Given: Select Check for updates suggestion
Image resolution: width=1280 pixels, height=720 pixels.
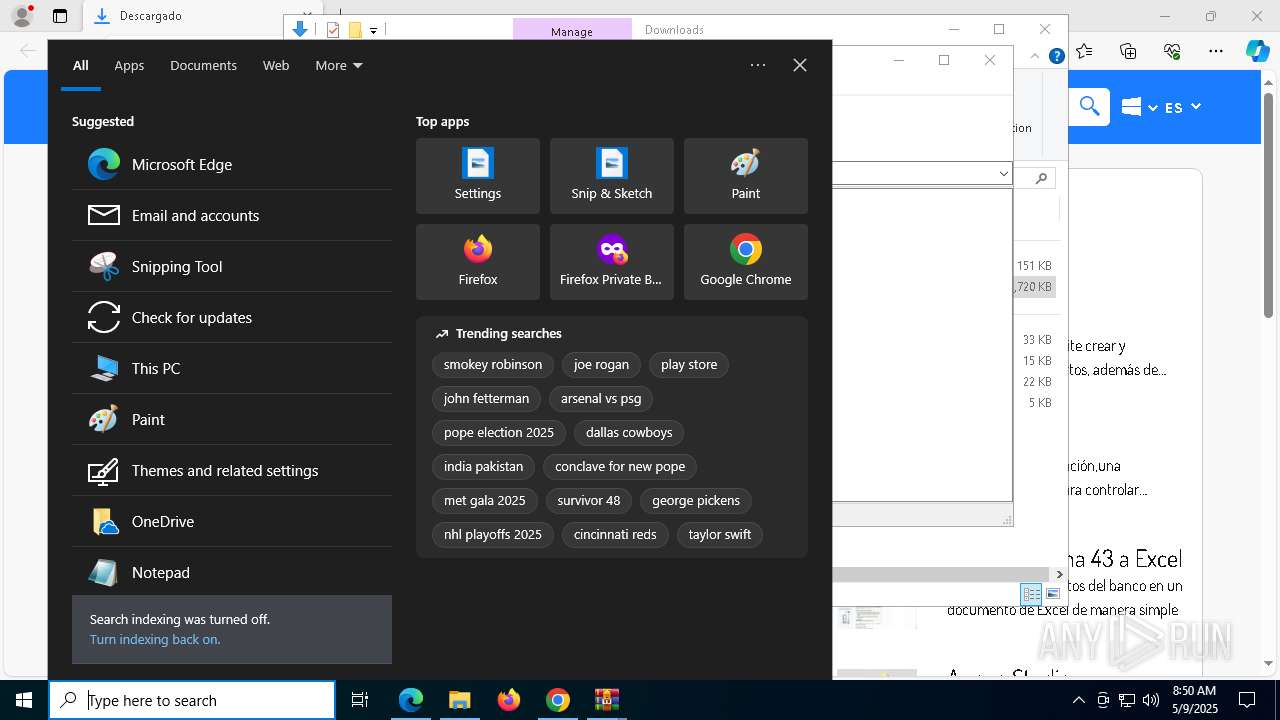Looking at the screenshot, I should coord(232,317).
